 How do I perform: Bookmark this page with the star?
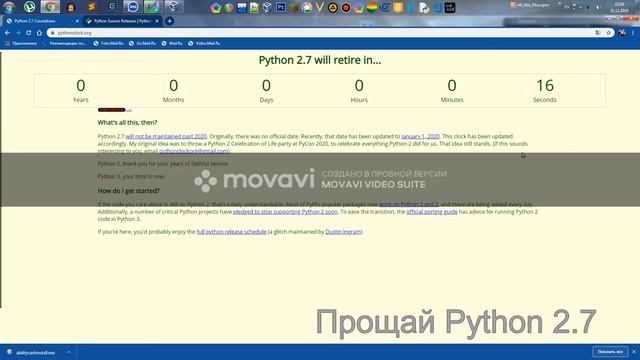608,33
